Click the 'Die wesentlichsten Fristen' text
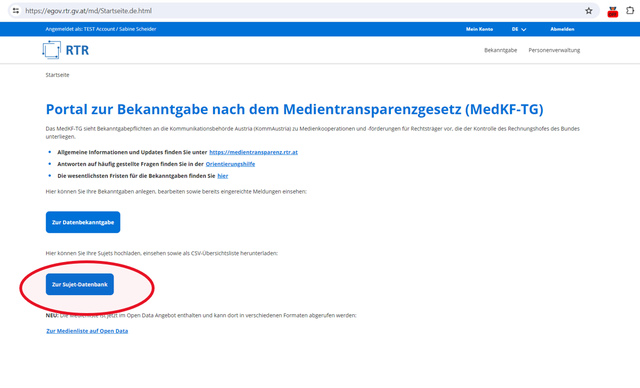The width and height of the screenshot is (640, 388). click(136, 176)
